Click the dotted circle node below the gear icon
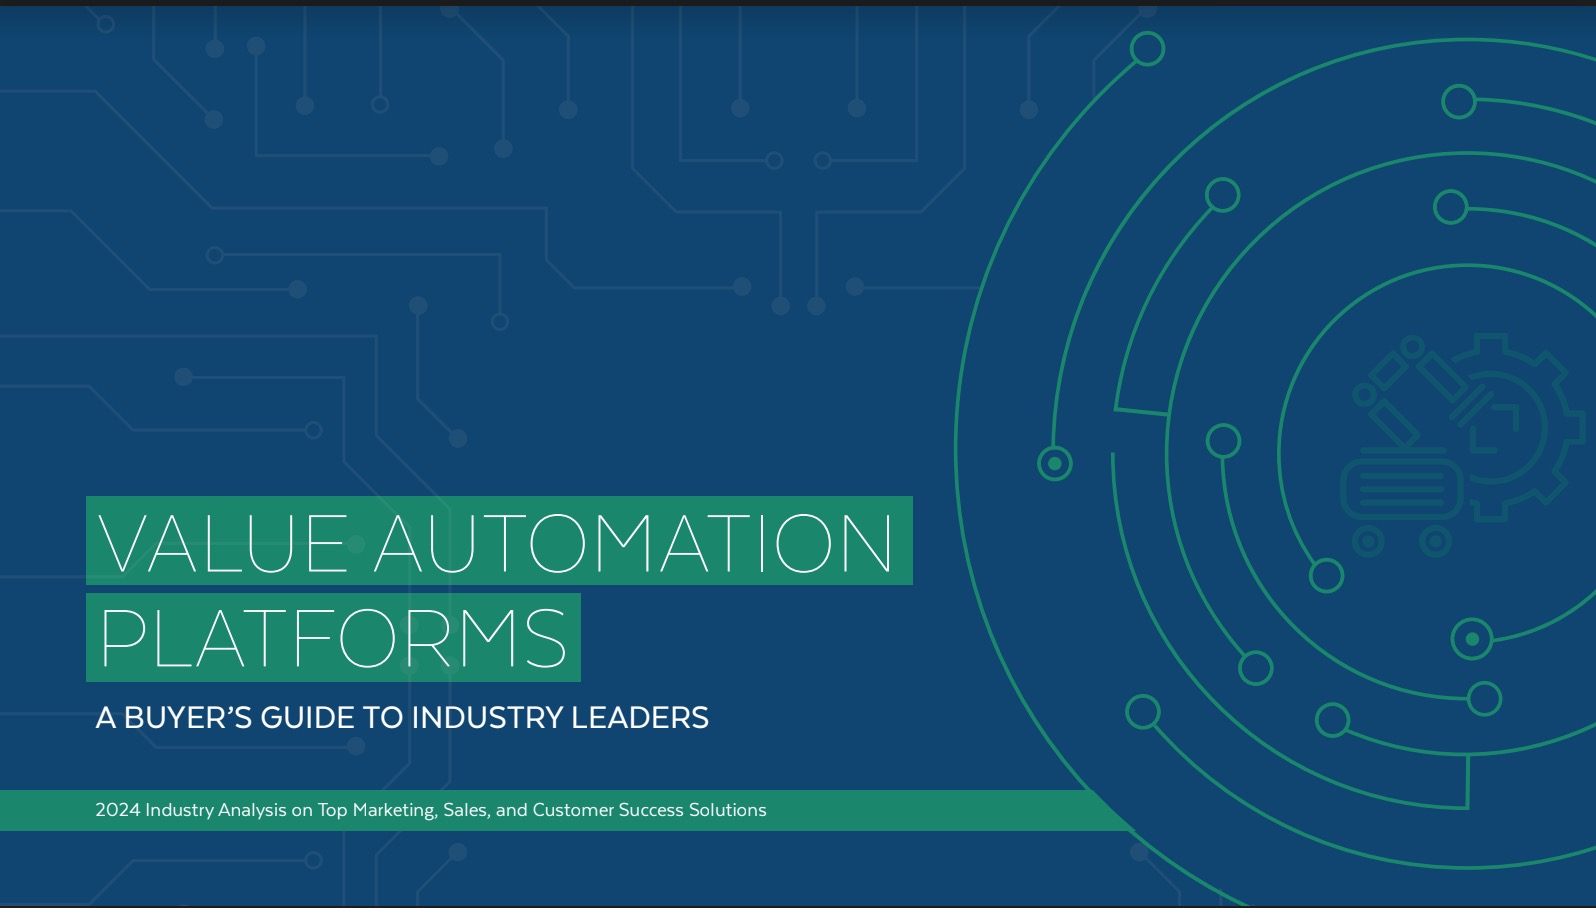Image resolution: width=1596 pixels, height=908 pixels. 1471,639
